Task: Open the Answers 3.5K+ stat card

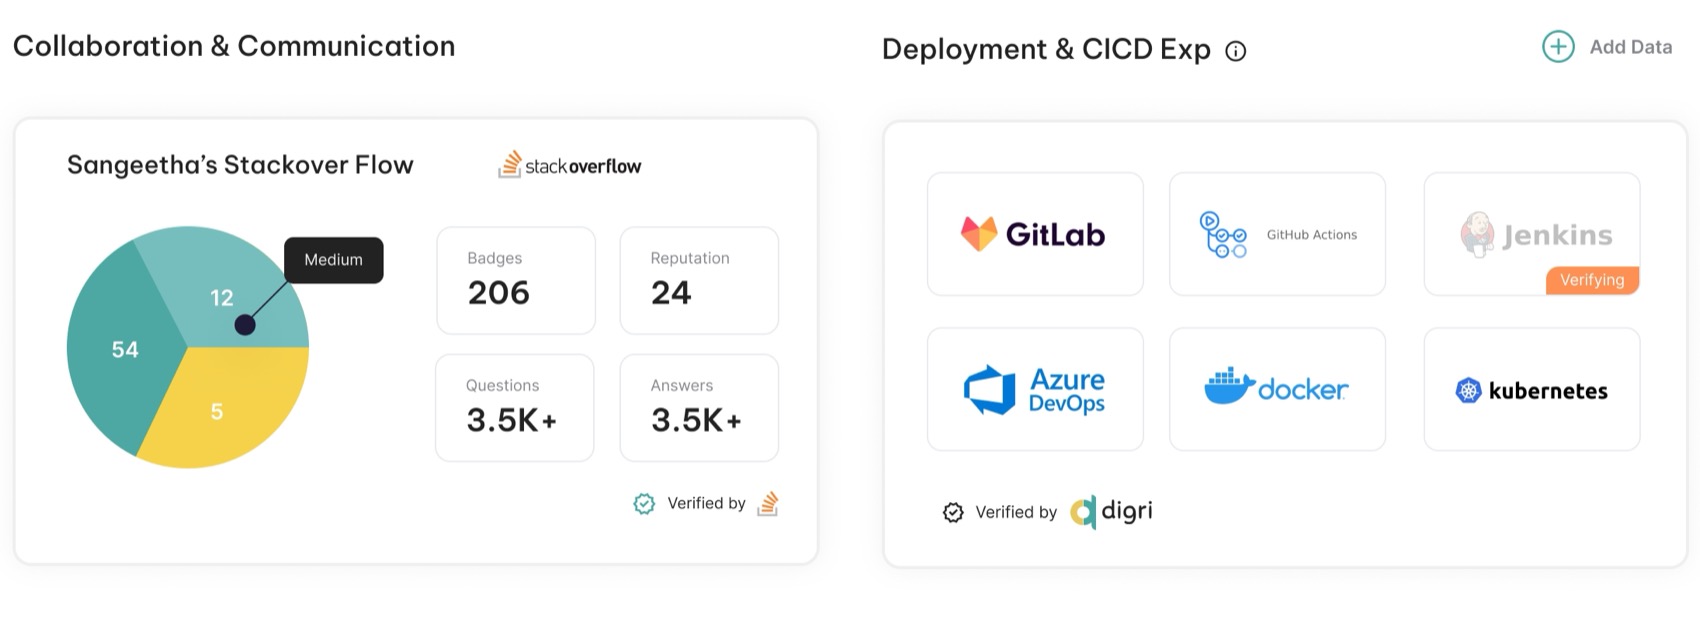Action: click(699, 407)
